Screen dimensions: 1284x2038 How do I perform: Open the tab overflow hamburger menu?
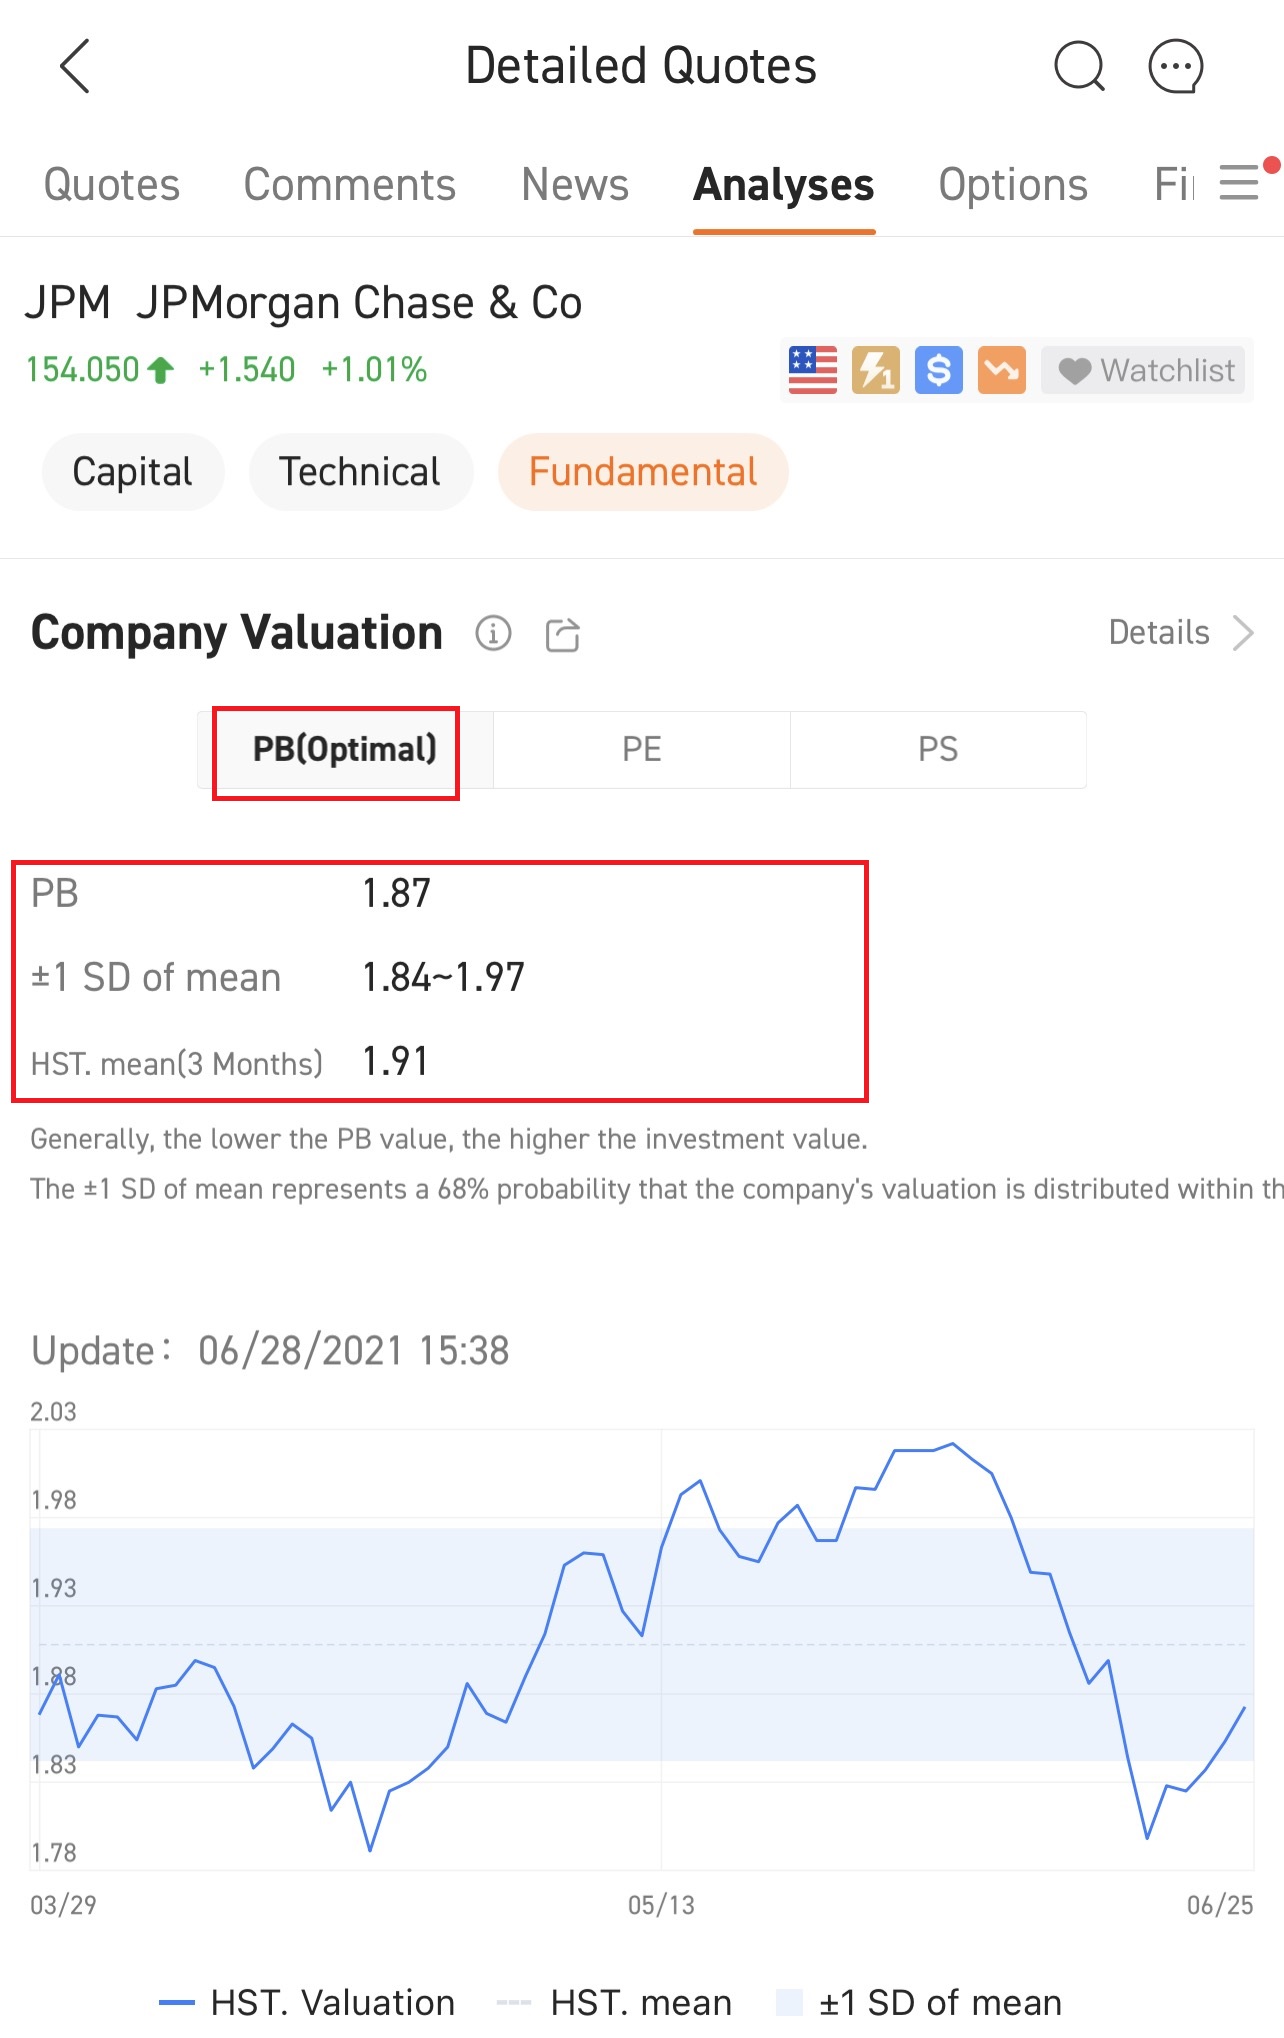point(1240,181)
